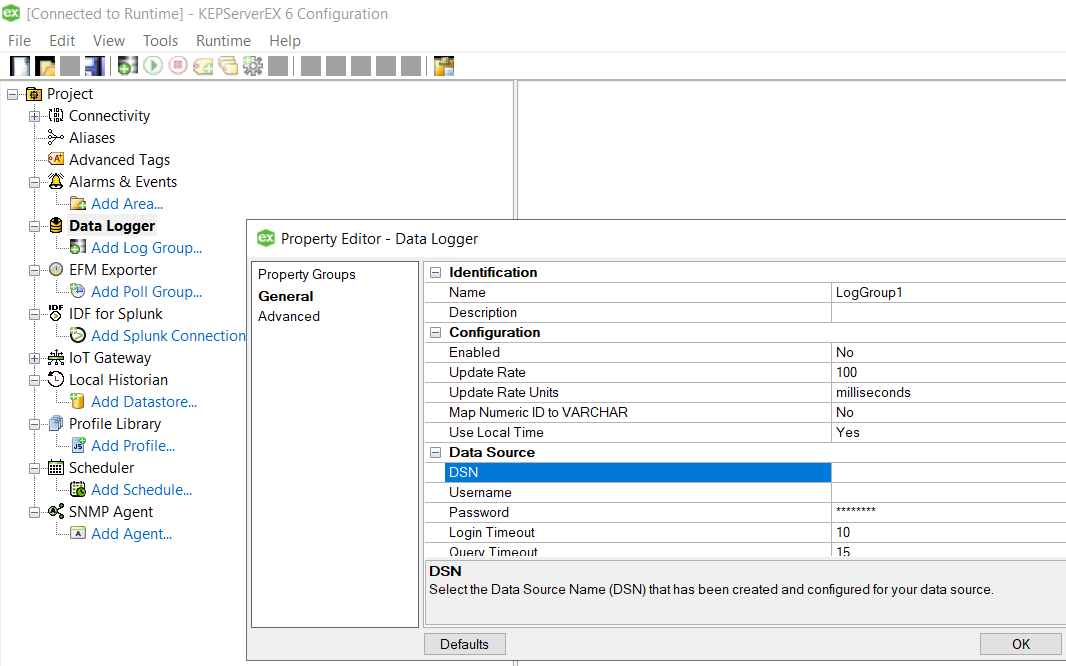Switch to the Advanced property group

click(289, 316)
